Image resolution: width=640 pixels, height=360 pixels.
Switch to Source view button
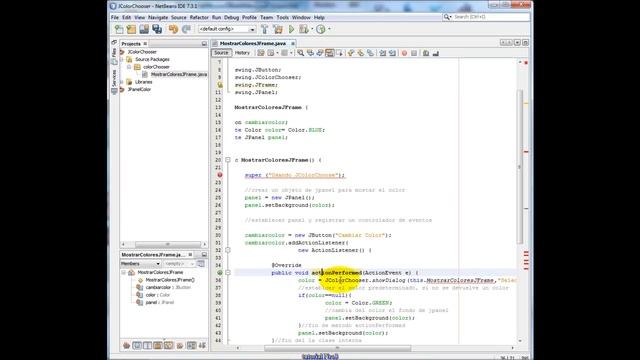click(x=221, y=53)
